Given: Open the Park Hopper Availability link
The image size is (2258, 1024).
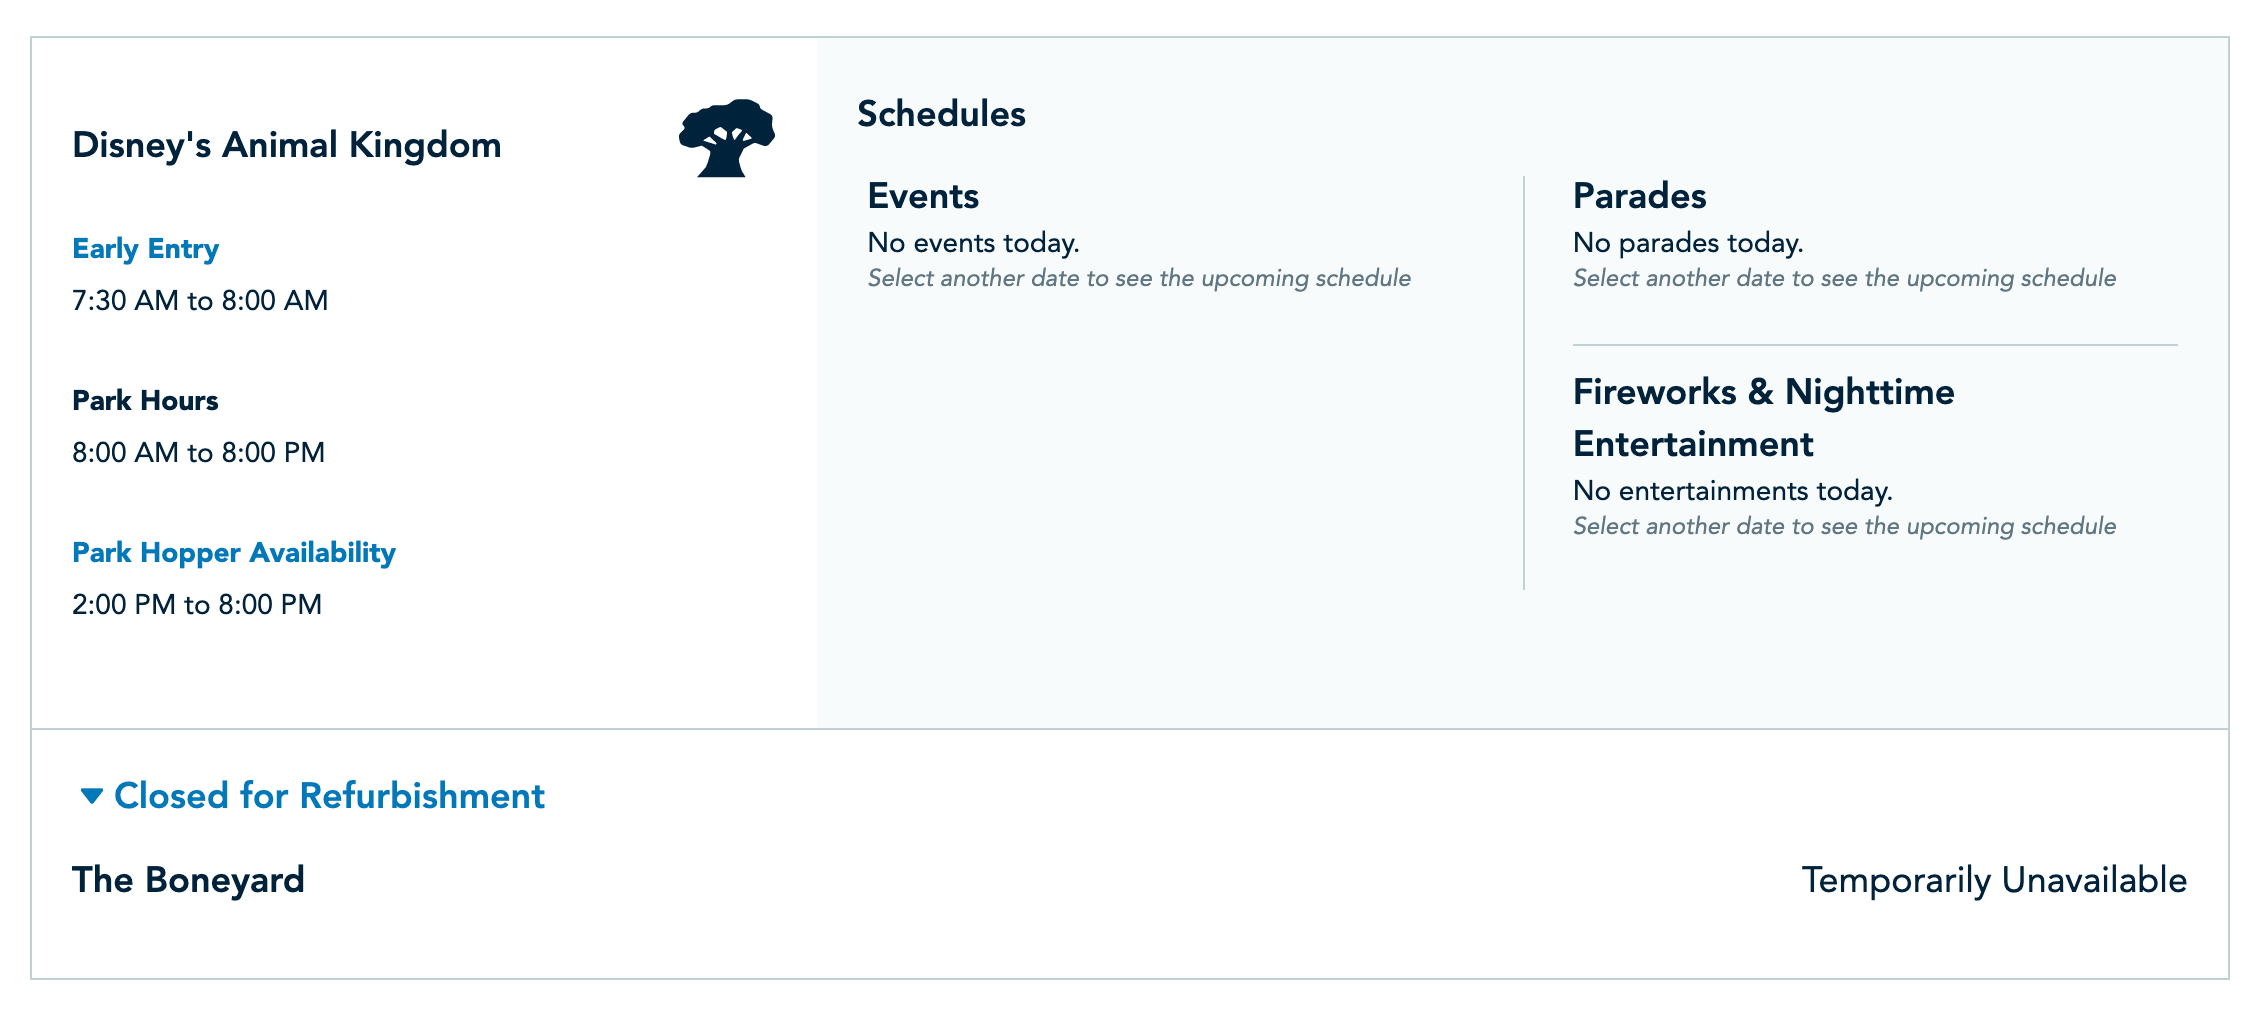Looking at the screenshot, I should tap(234, 553).
